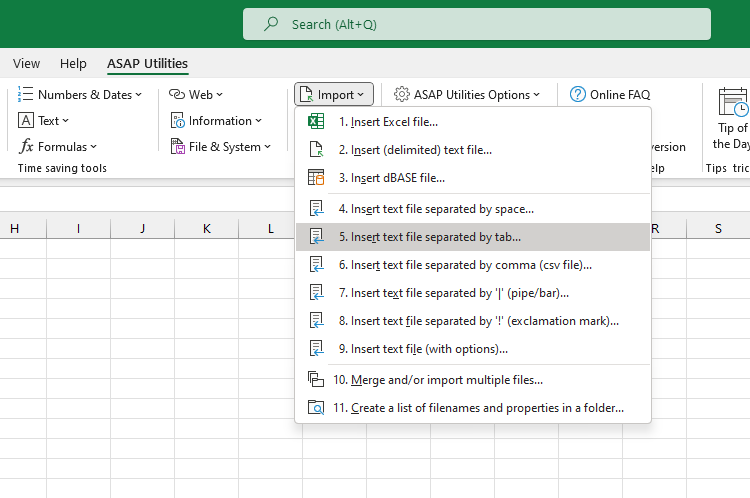Screen dimensions: 750x498
Task: Choose 8. Insert text file separated by exclamation mark
Action: coord(473,321)
